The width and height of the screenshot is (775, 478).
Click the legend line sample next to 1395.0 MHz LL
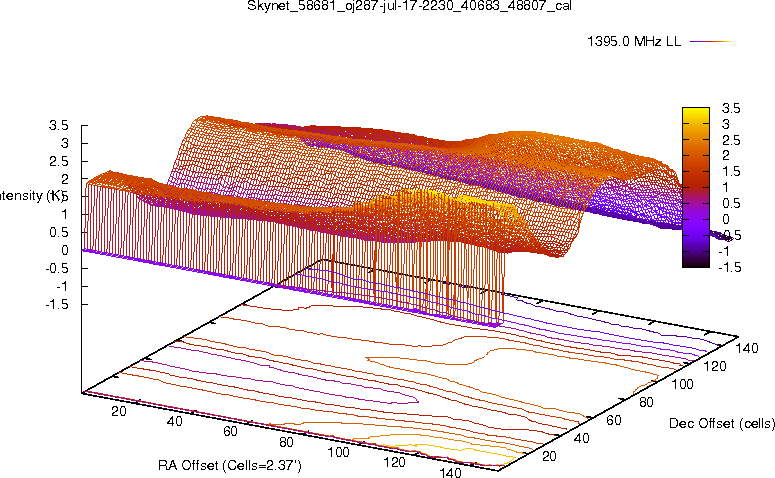point(710,42)
